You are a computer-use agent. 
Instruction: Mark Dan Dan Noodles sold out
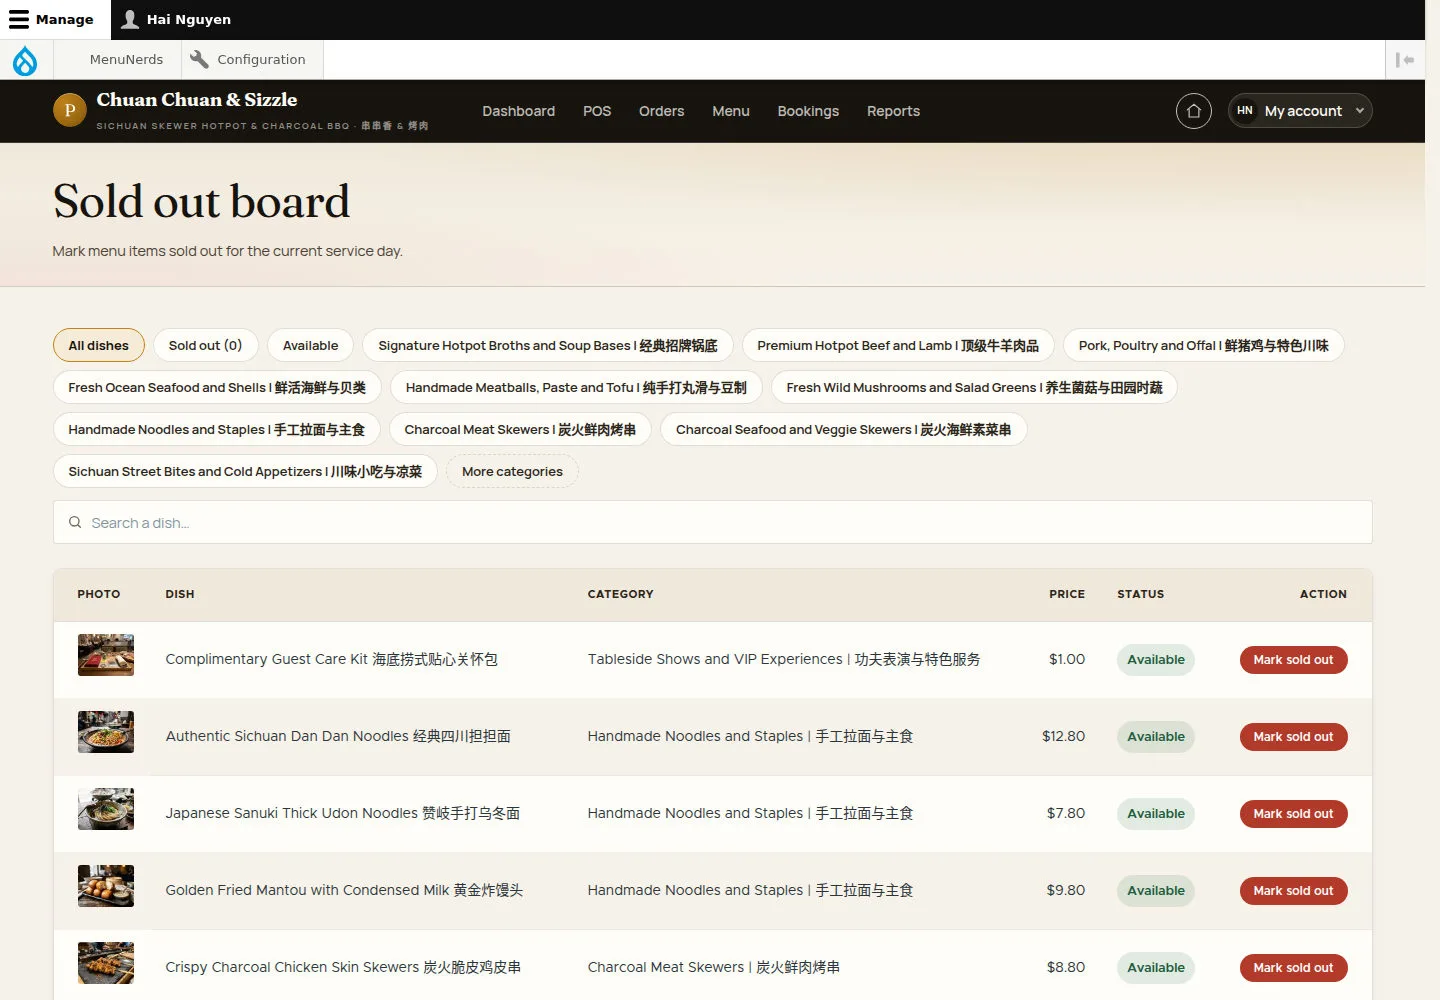pos(1293,737)
